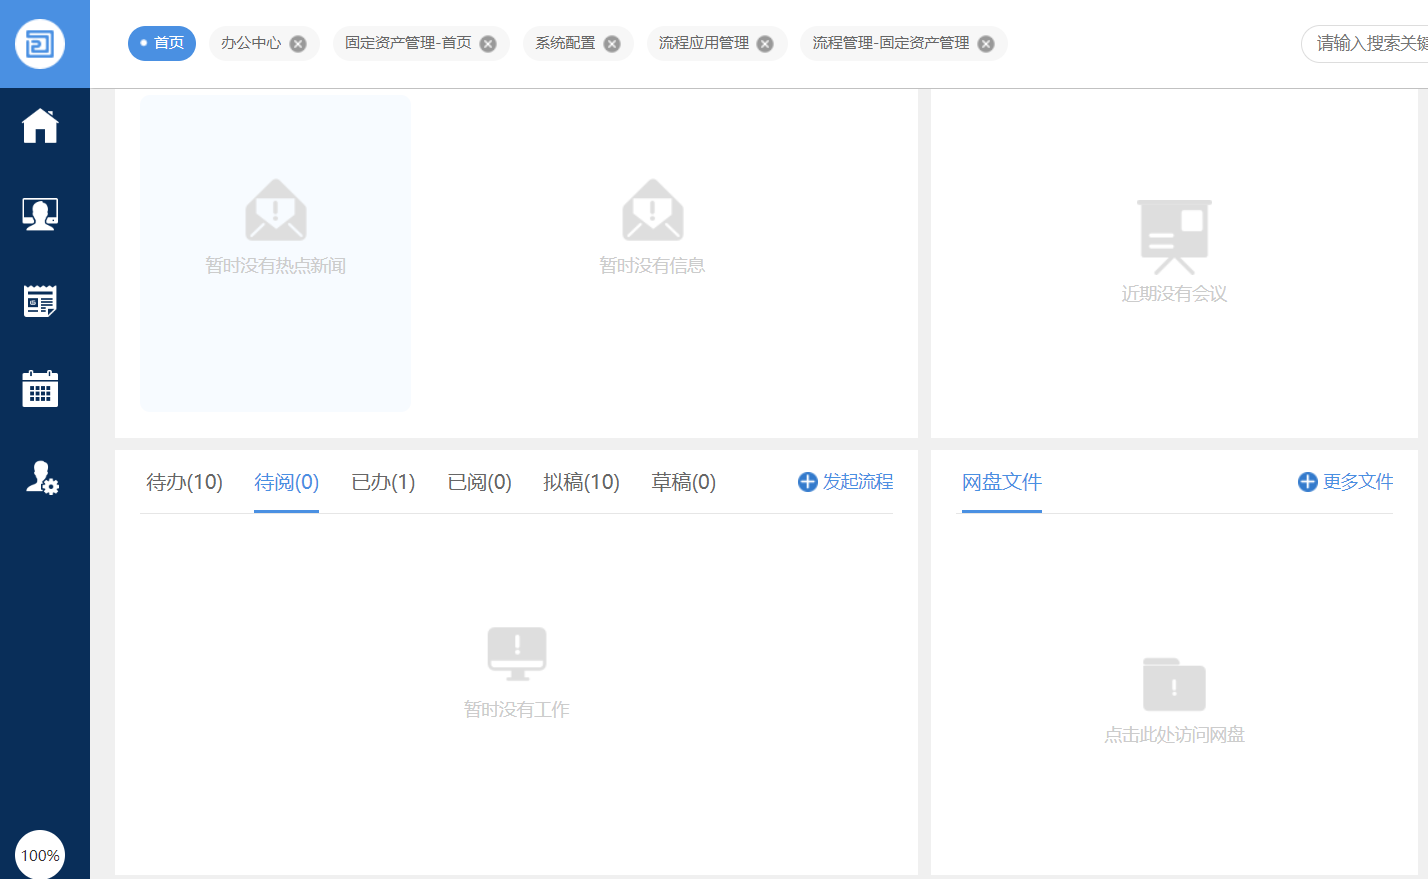Open the user settings sidebar icon
The image size is (1428, 879).
(42, 477)
